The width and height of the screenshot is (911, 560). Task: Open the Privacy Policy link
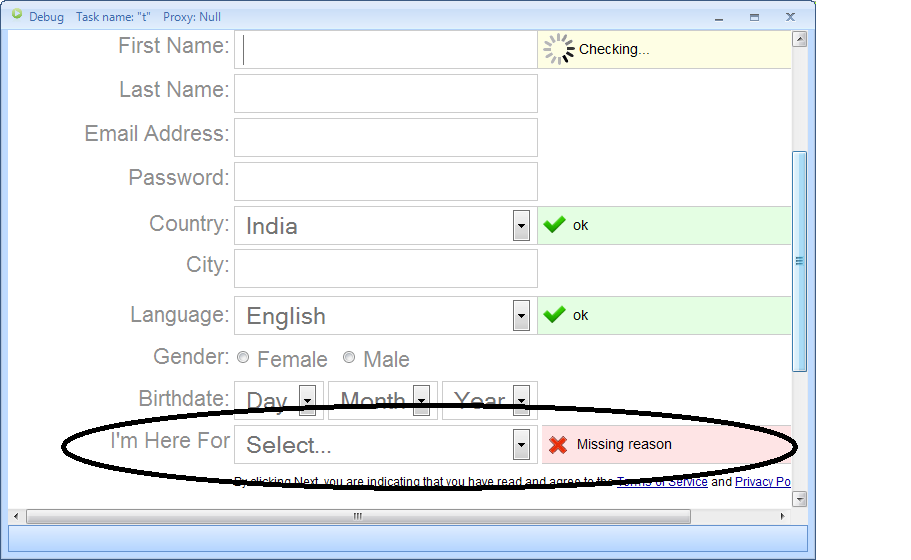pos(763,482)
